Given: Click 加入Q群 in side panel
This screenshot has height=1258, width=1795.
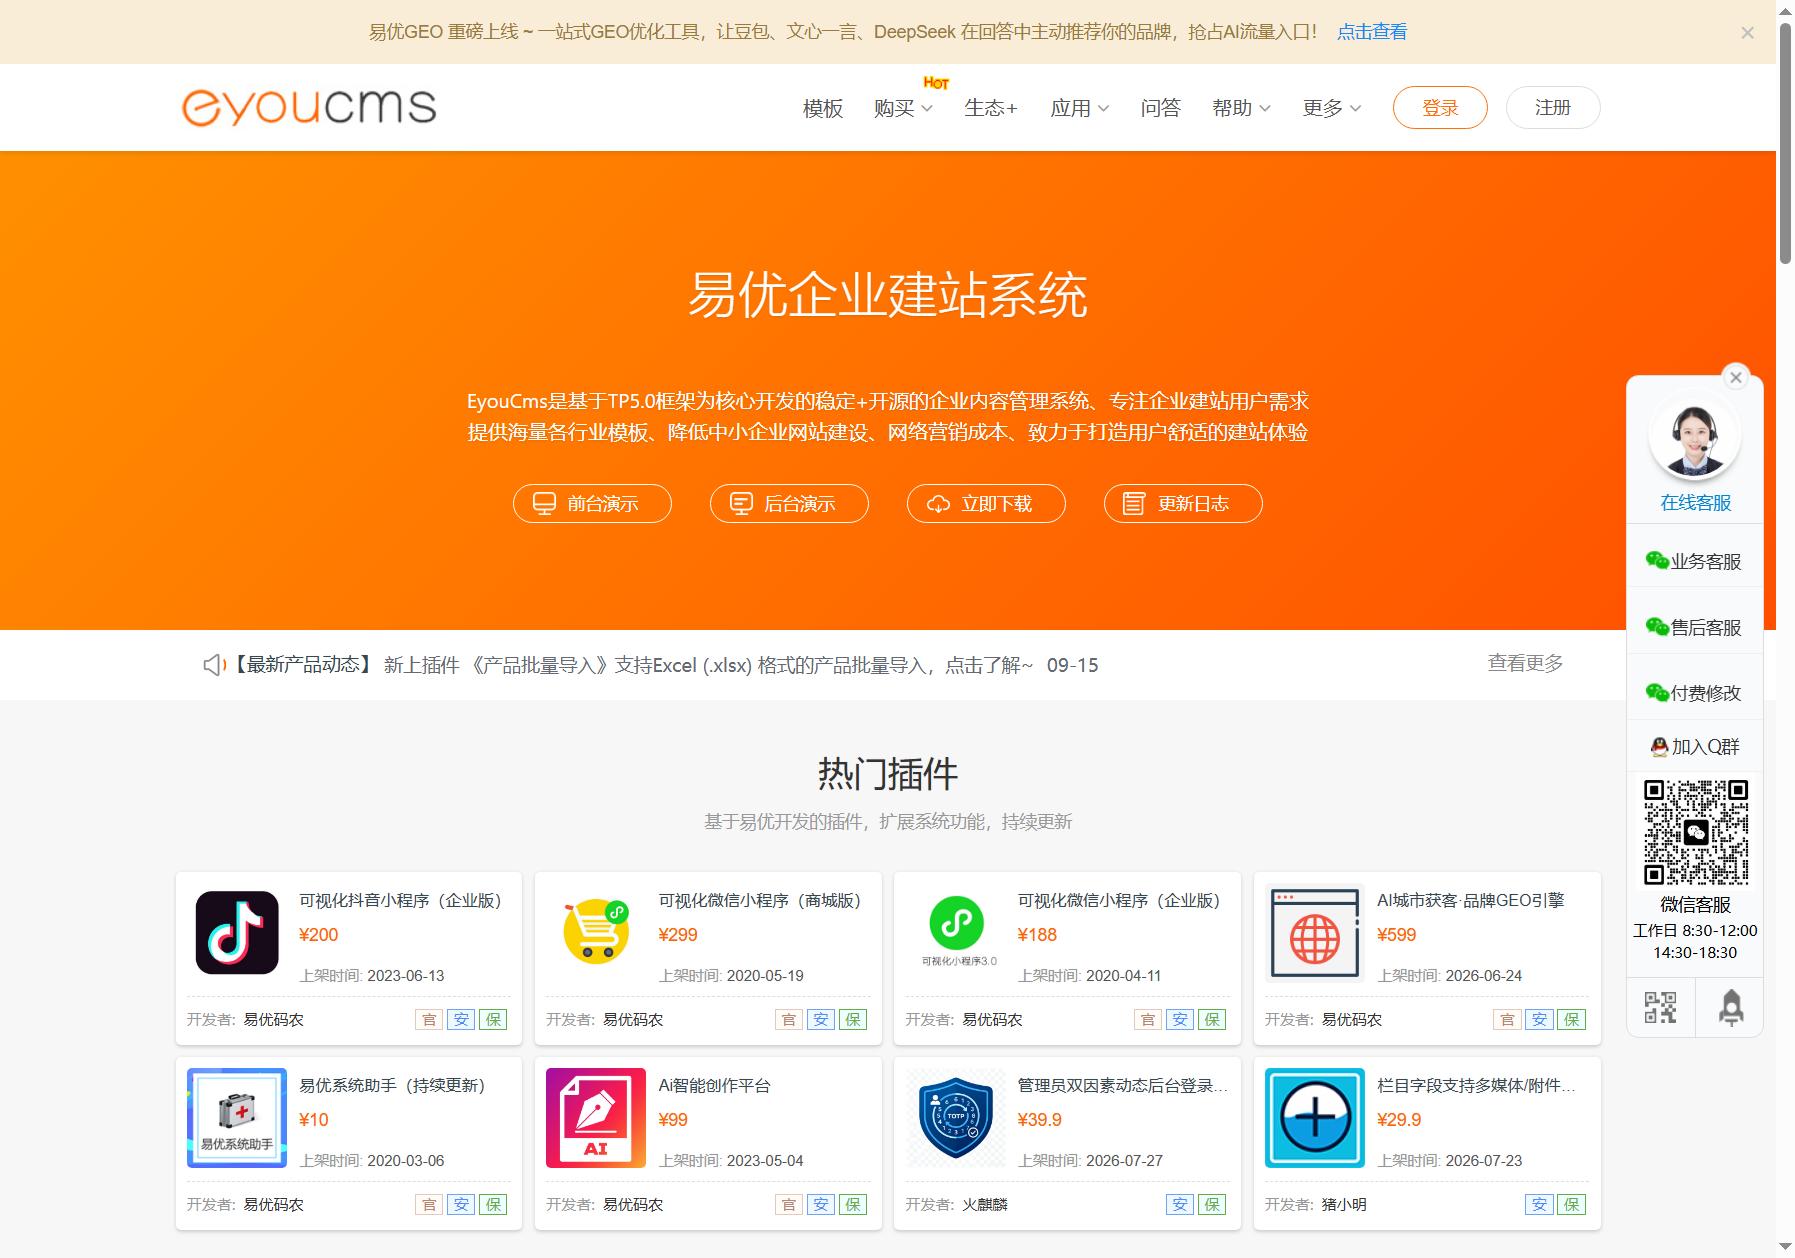Looking at the screenshot, I should [1695, 747].
